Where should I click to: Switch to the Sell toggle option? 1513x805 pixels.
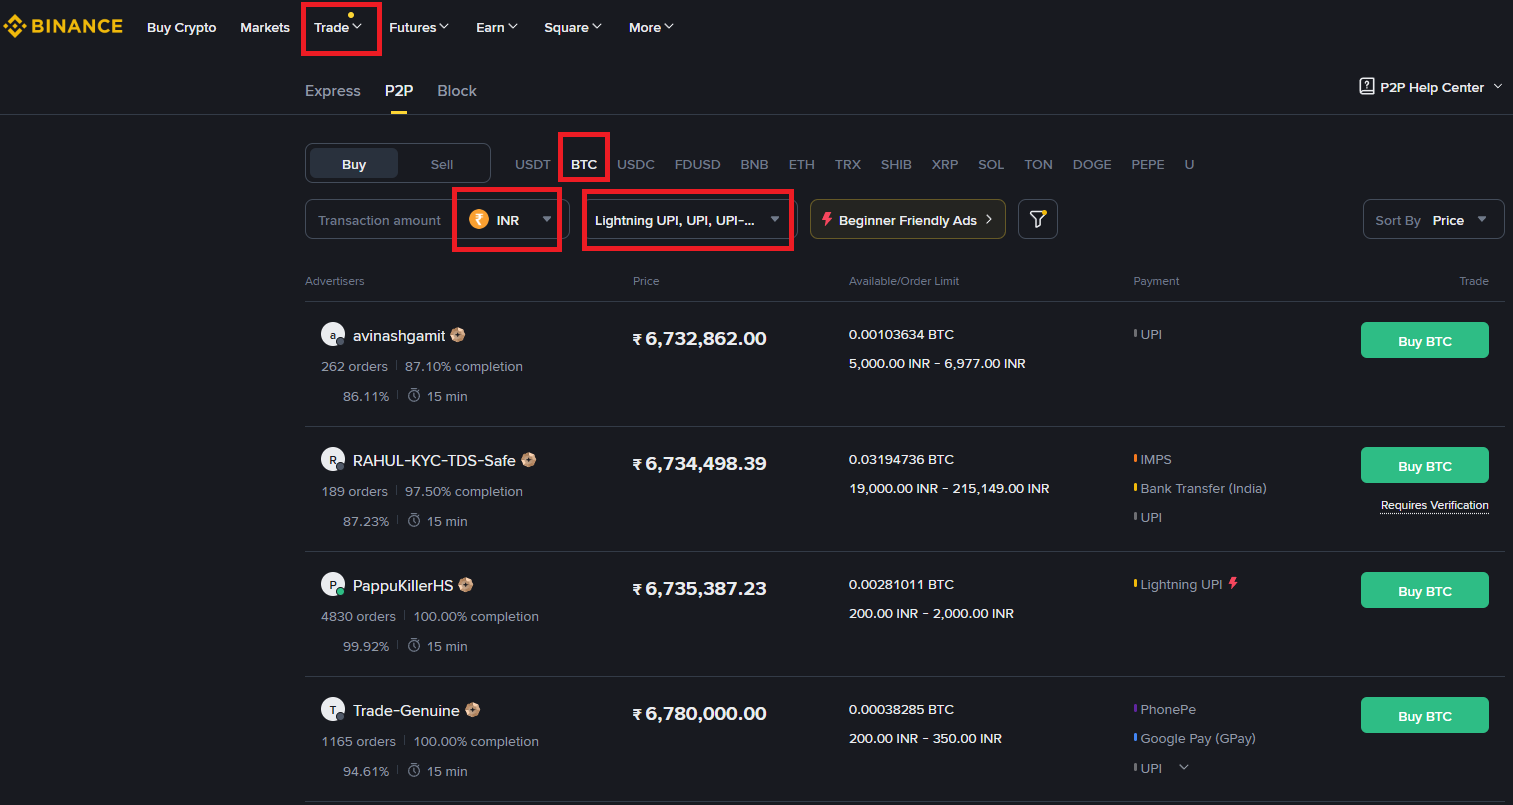point(442,164)
